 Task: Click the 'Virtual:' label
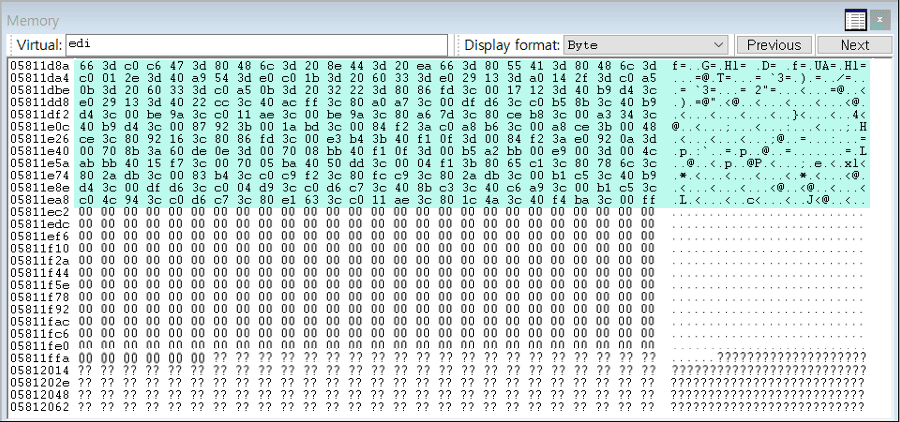39,45
